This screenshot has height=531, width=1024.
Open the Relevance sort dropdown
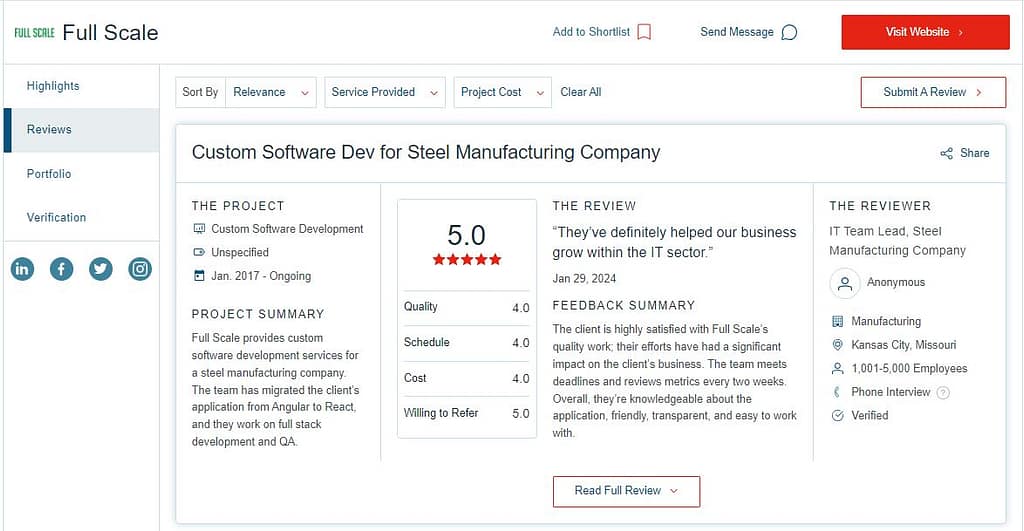[x=271, y=92]
